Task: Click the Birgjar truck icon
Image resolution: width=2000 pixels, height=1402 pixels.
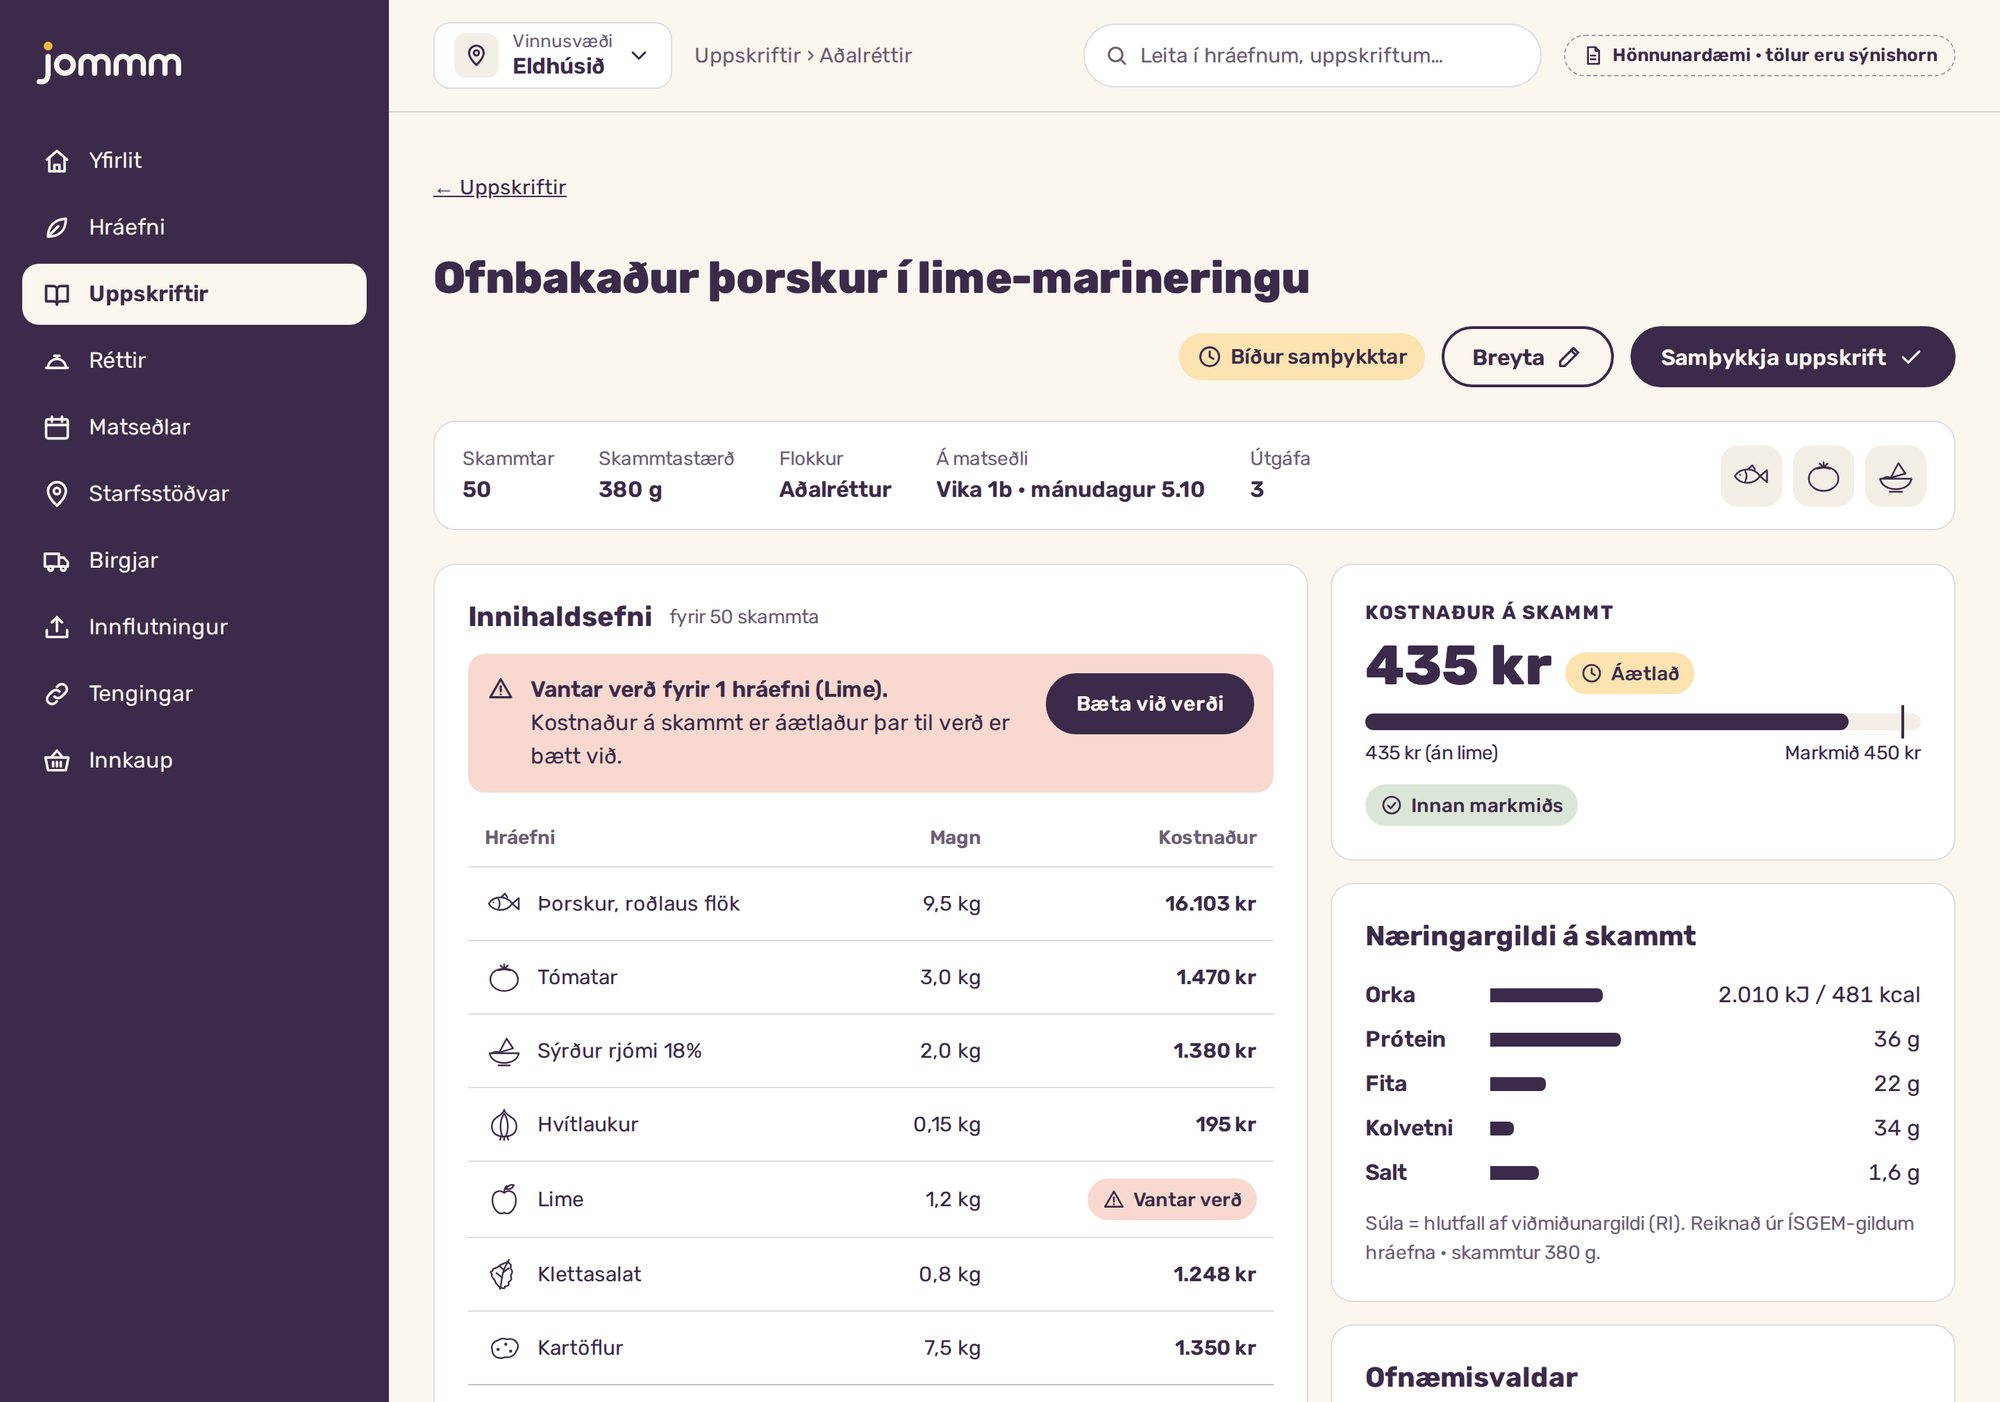Action: [57, 561]
